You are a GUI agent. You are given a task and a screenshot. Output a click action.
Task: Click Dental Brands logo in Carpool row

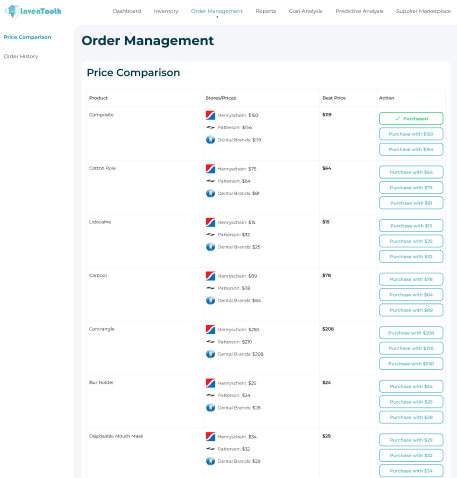(x=210, y=300)
